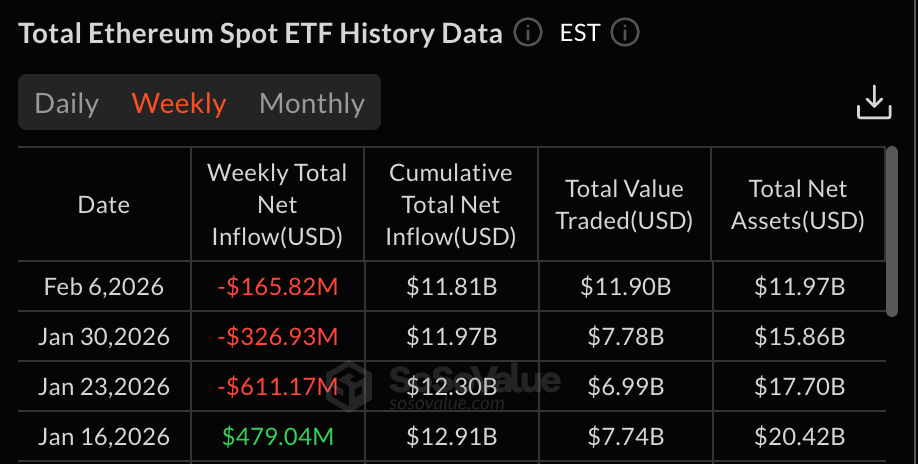This screenshot has height=464, width=918.
Task: Click Total Net Assets column header
Action: 798,205
